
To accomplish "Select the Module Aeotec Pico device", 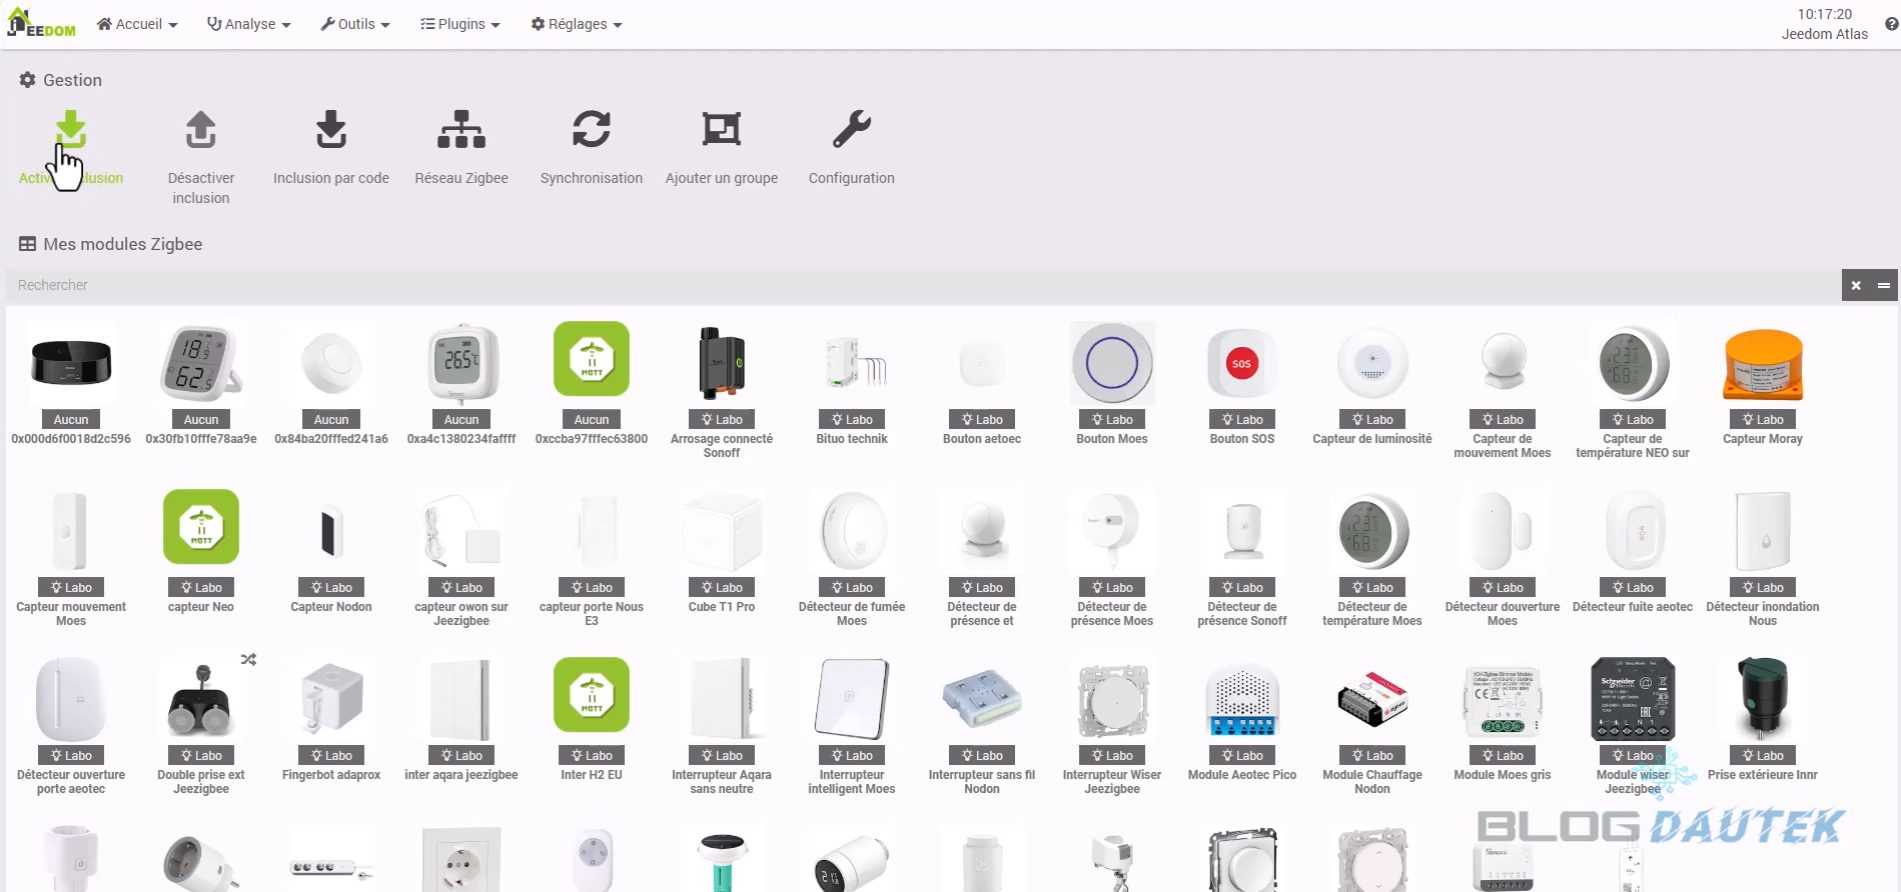I will [1242, 720].
